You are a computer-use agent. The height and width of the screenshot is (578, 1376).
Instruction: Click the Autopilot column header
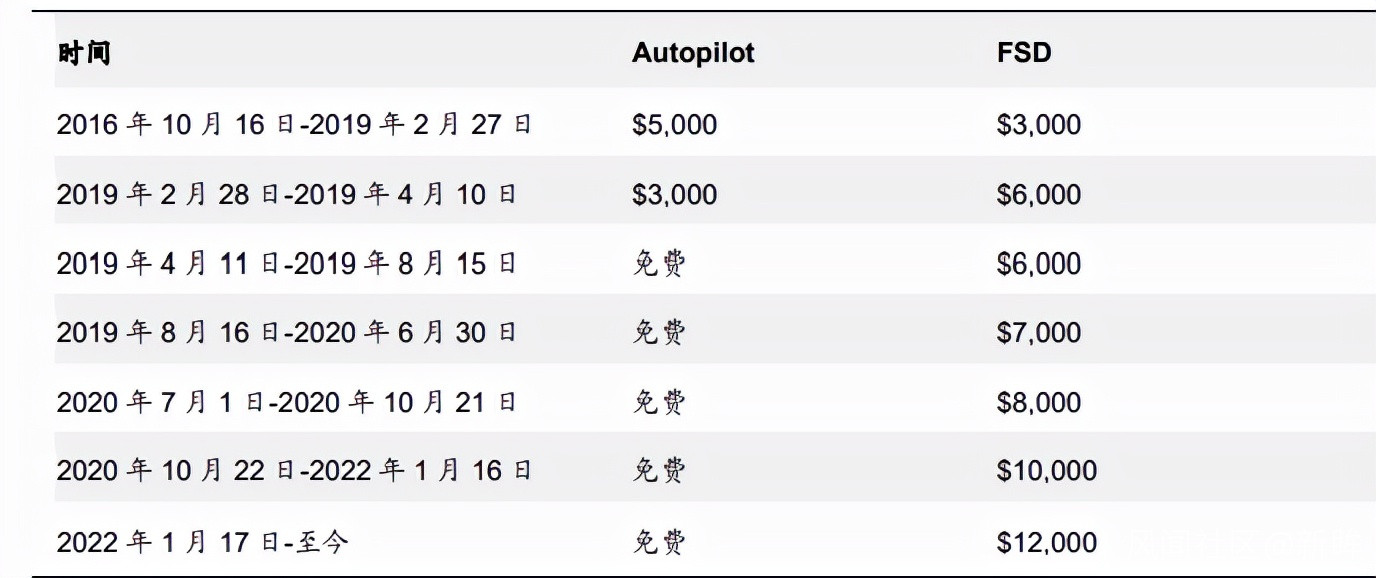(693, 53)
